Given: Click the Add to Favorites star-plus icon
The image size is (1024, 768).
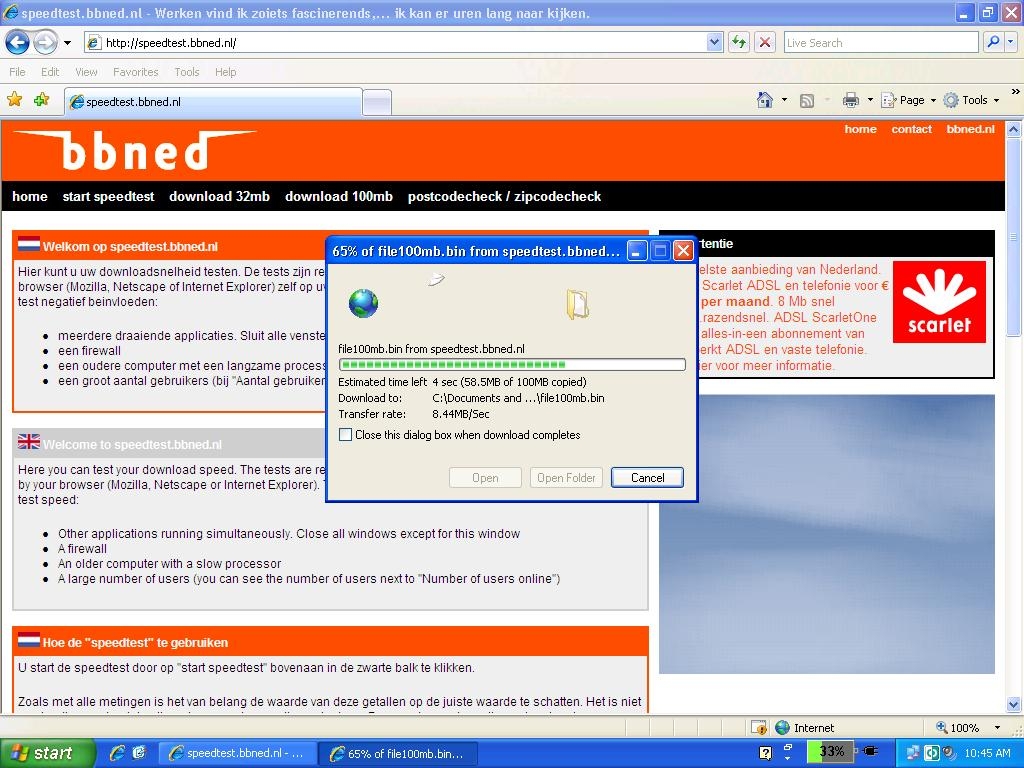Looking at the screenshot, I should [x=41, y=100].
